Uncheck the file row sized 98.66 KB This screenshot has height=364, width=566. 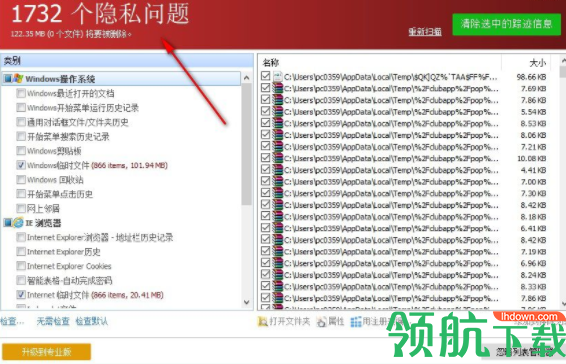click(266, 76)
